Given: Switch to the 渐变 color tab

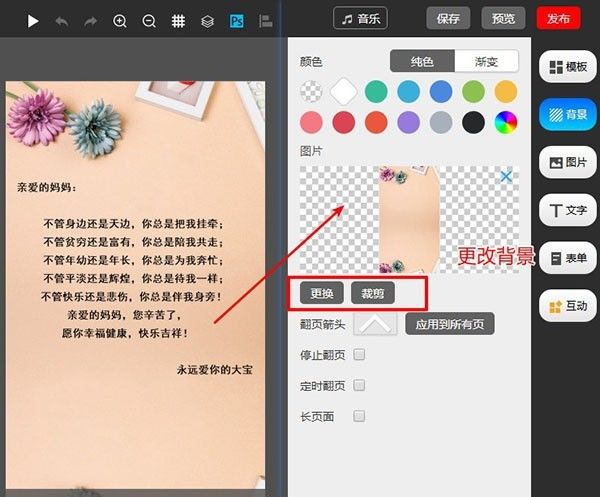Looking at the screenshot, I should point(486,61).
